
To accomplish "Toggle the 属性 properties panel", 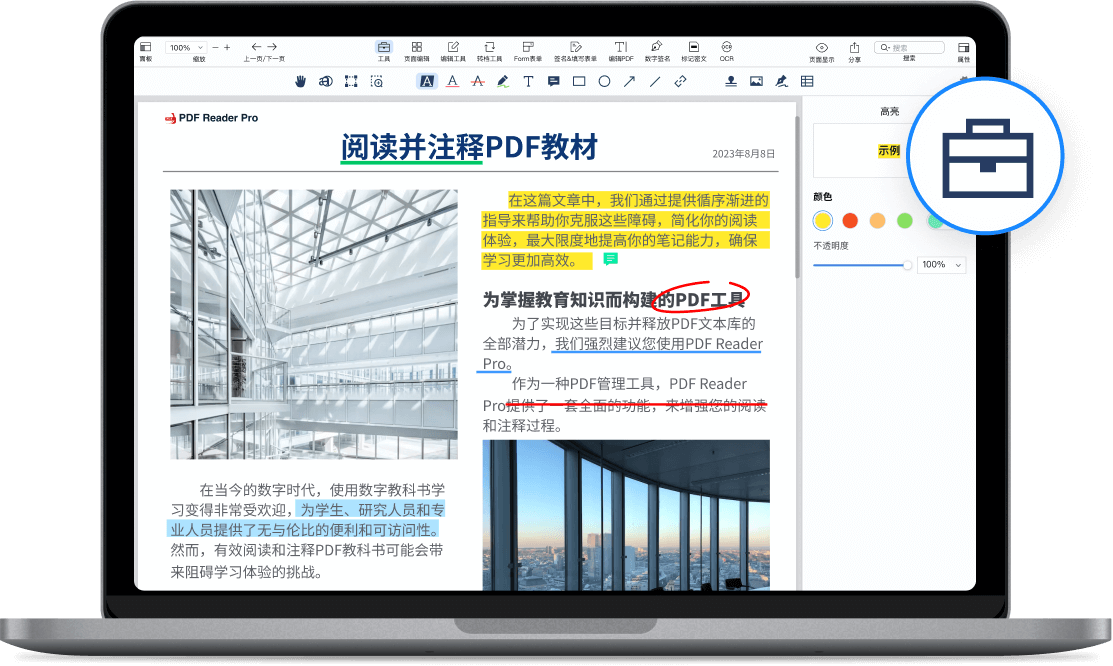I will (x=963, y=48).
